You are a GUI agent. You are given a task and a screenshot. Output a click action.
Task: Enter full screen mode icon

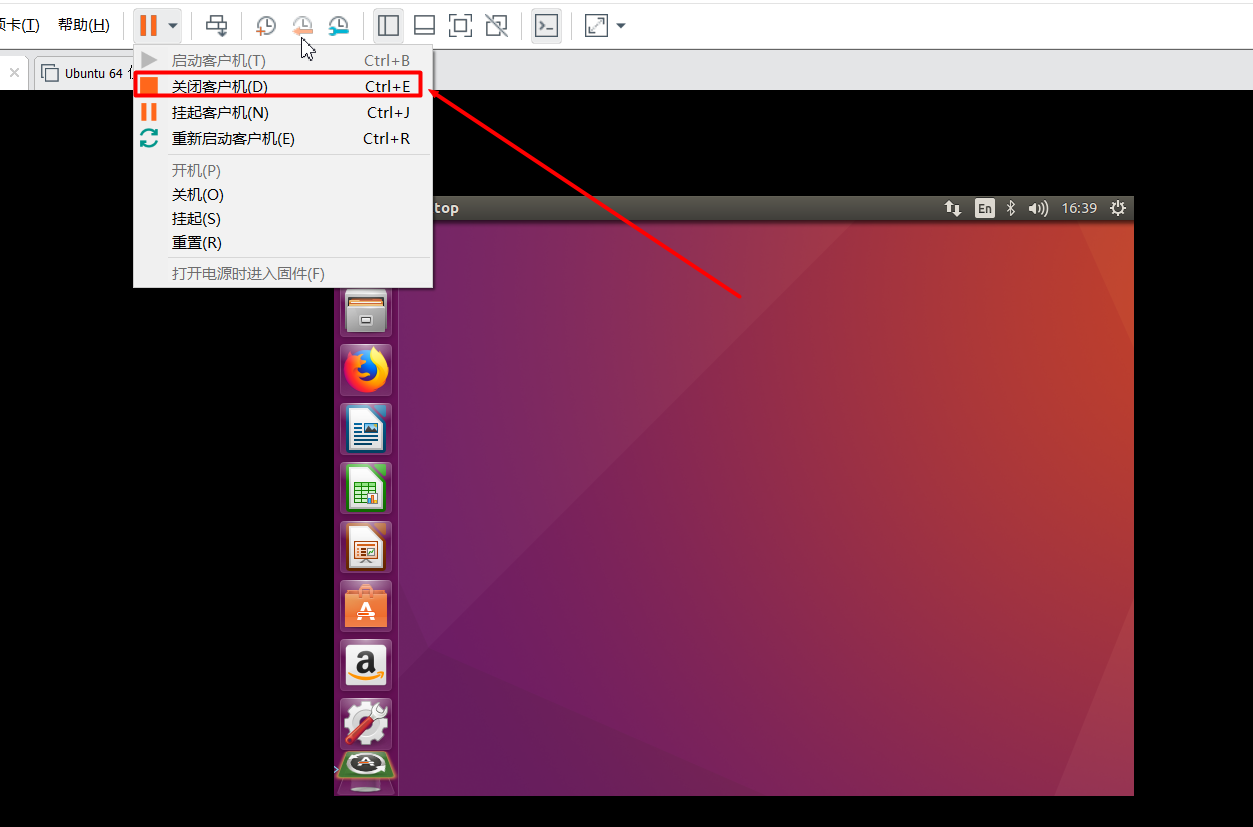[460, 25]
